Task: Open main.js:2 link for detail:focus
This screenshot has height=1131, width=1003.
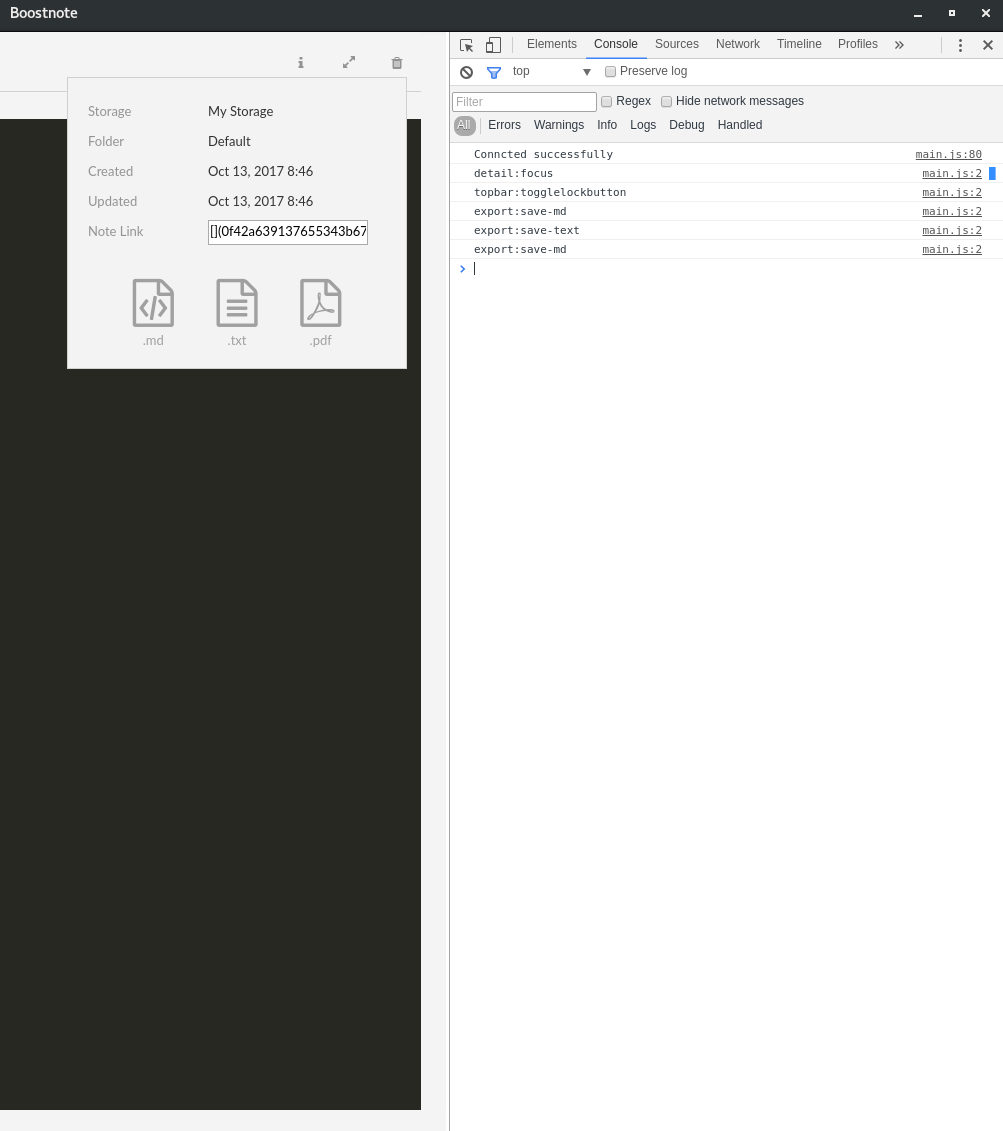Action: [952, 173]
